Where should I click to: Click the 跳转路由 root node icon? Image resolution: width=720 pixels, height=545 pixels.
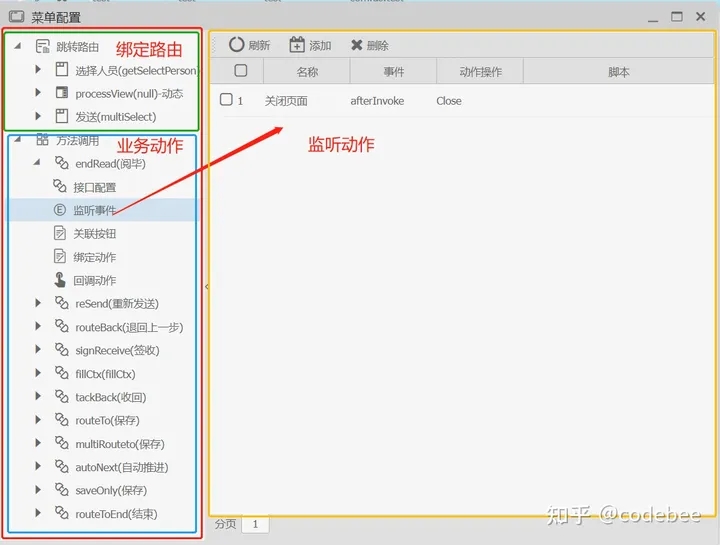[x=43, y=46]
